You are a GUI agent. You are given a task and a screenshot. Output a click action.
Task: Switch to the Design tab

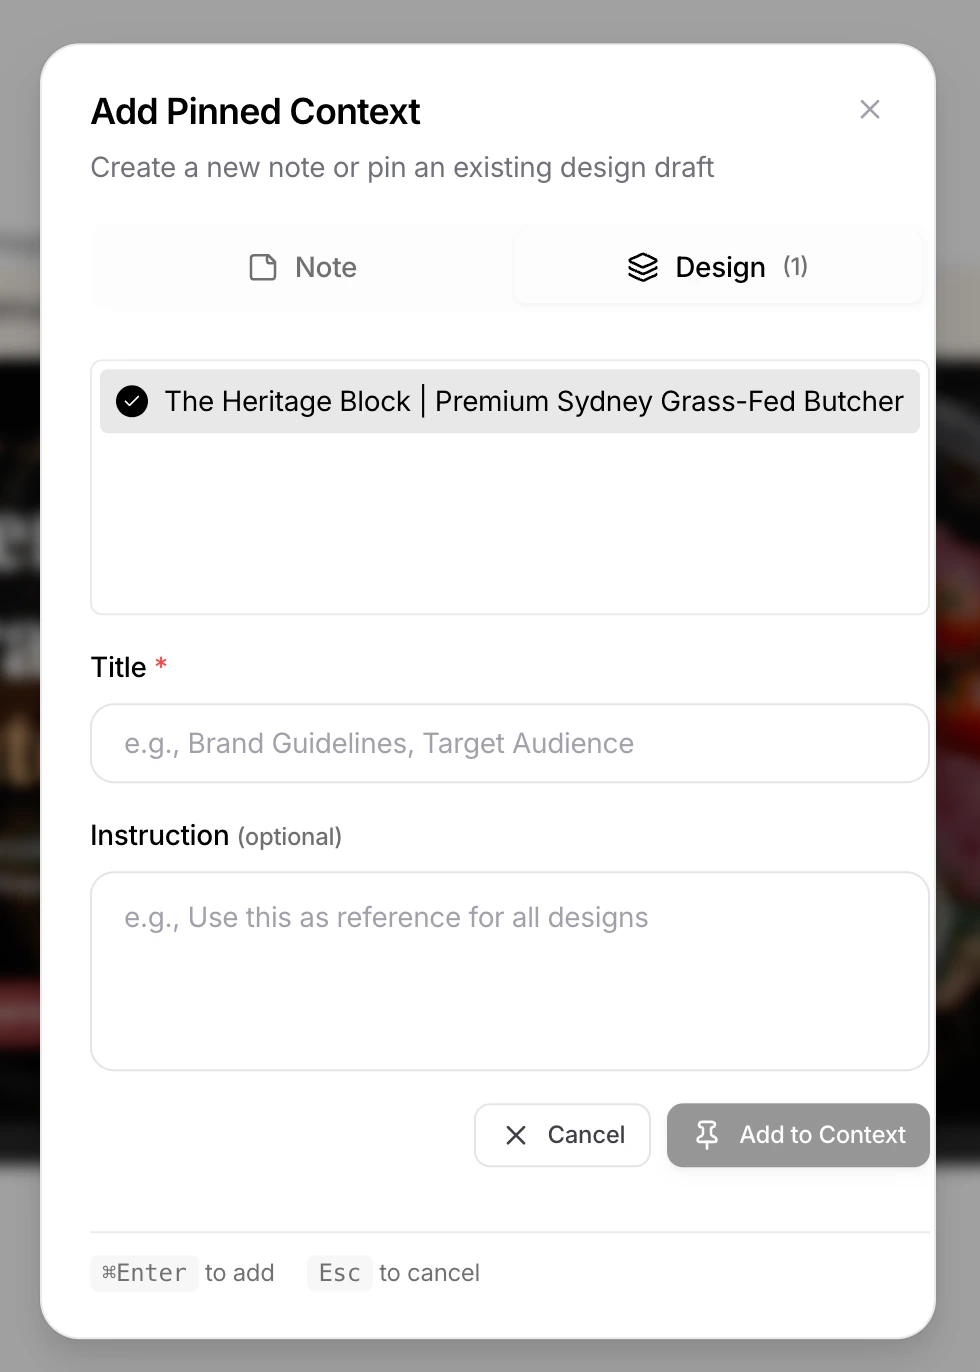718,267
